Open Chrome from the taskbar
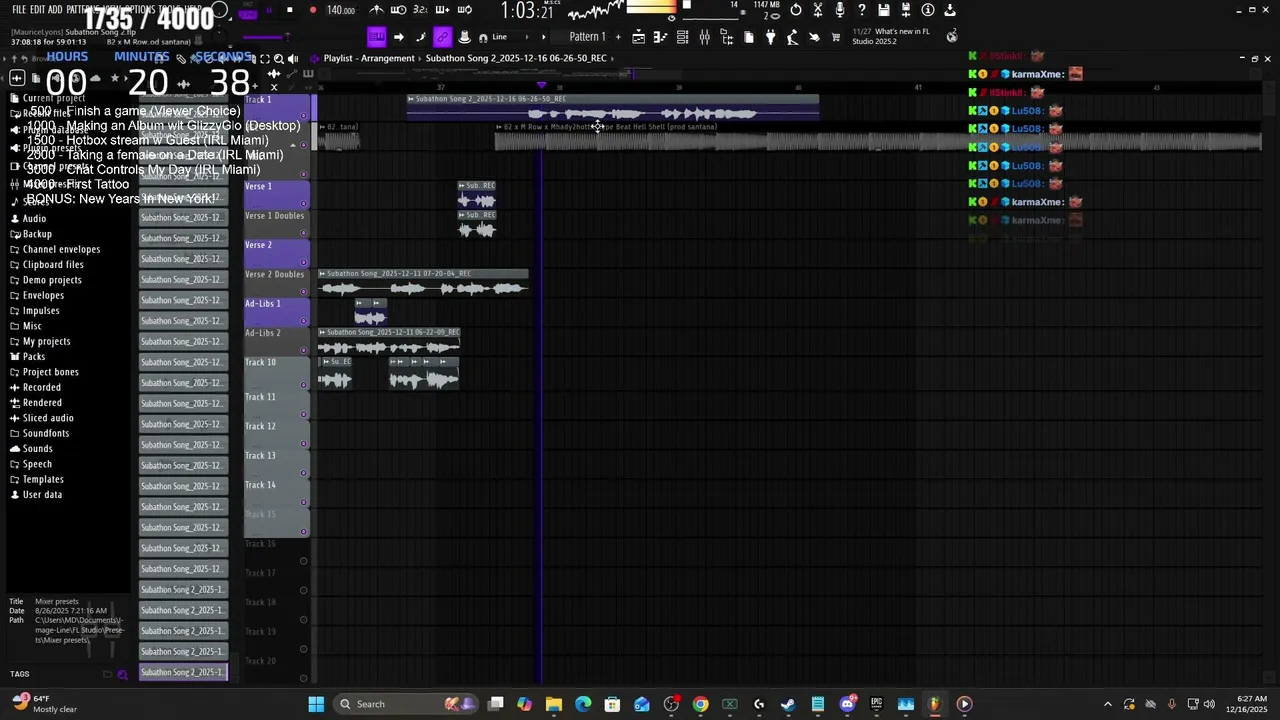 point(700,704)
